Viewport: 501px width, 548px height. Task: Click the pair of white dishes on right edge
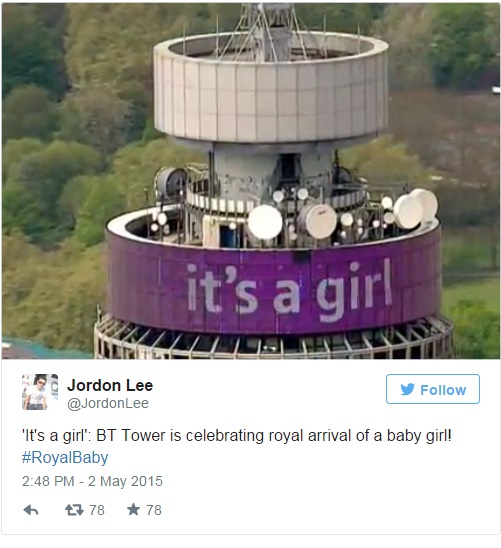click(x=416, y=208)
